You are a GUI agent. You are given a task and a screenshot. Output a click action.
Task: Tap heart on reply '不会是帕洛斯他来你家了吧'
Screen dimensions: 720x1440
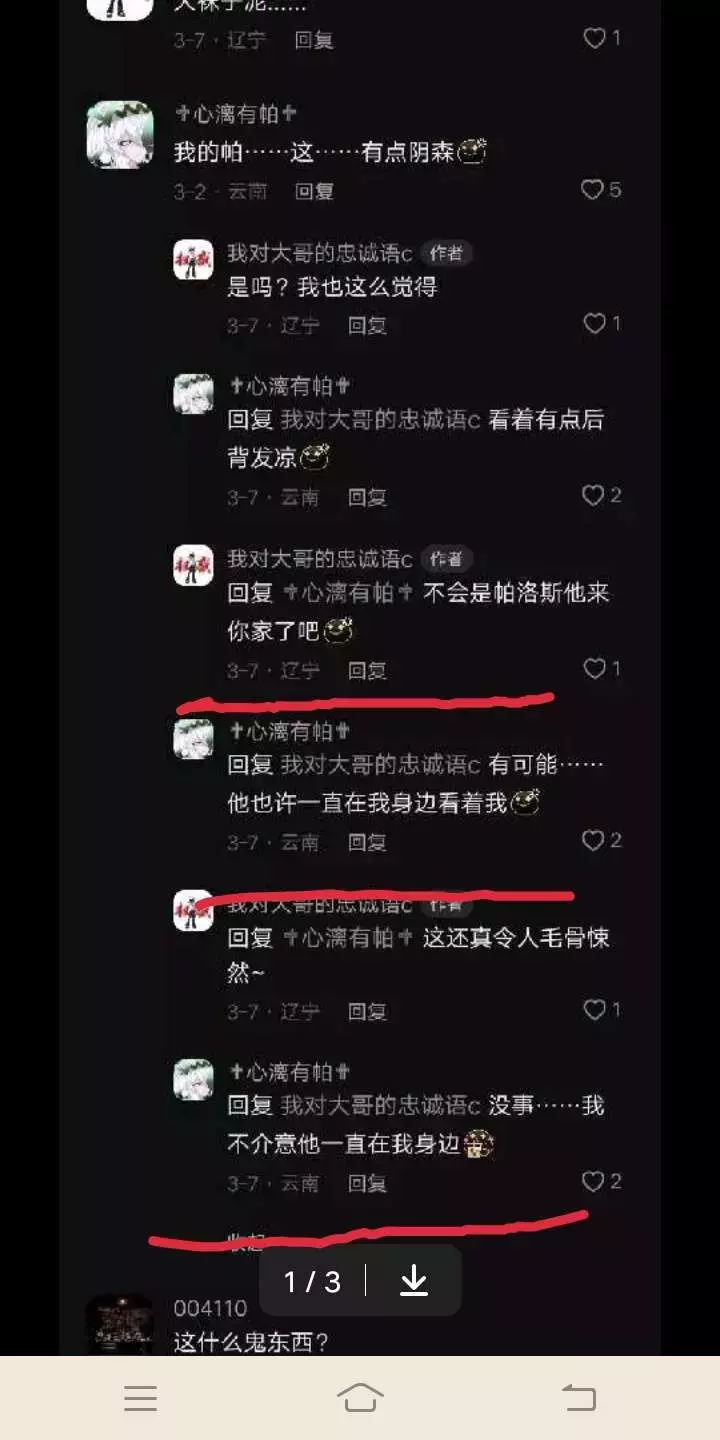click(595, 668)
